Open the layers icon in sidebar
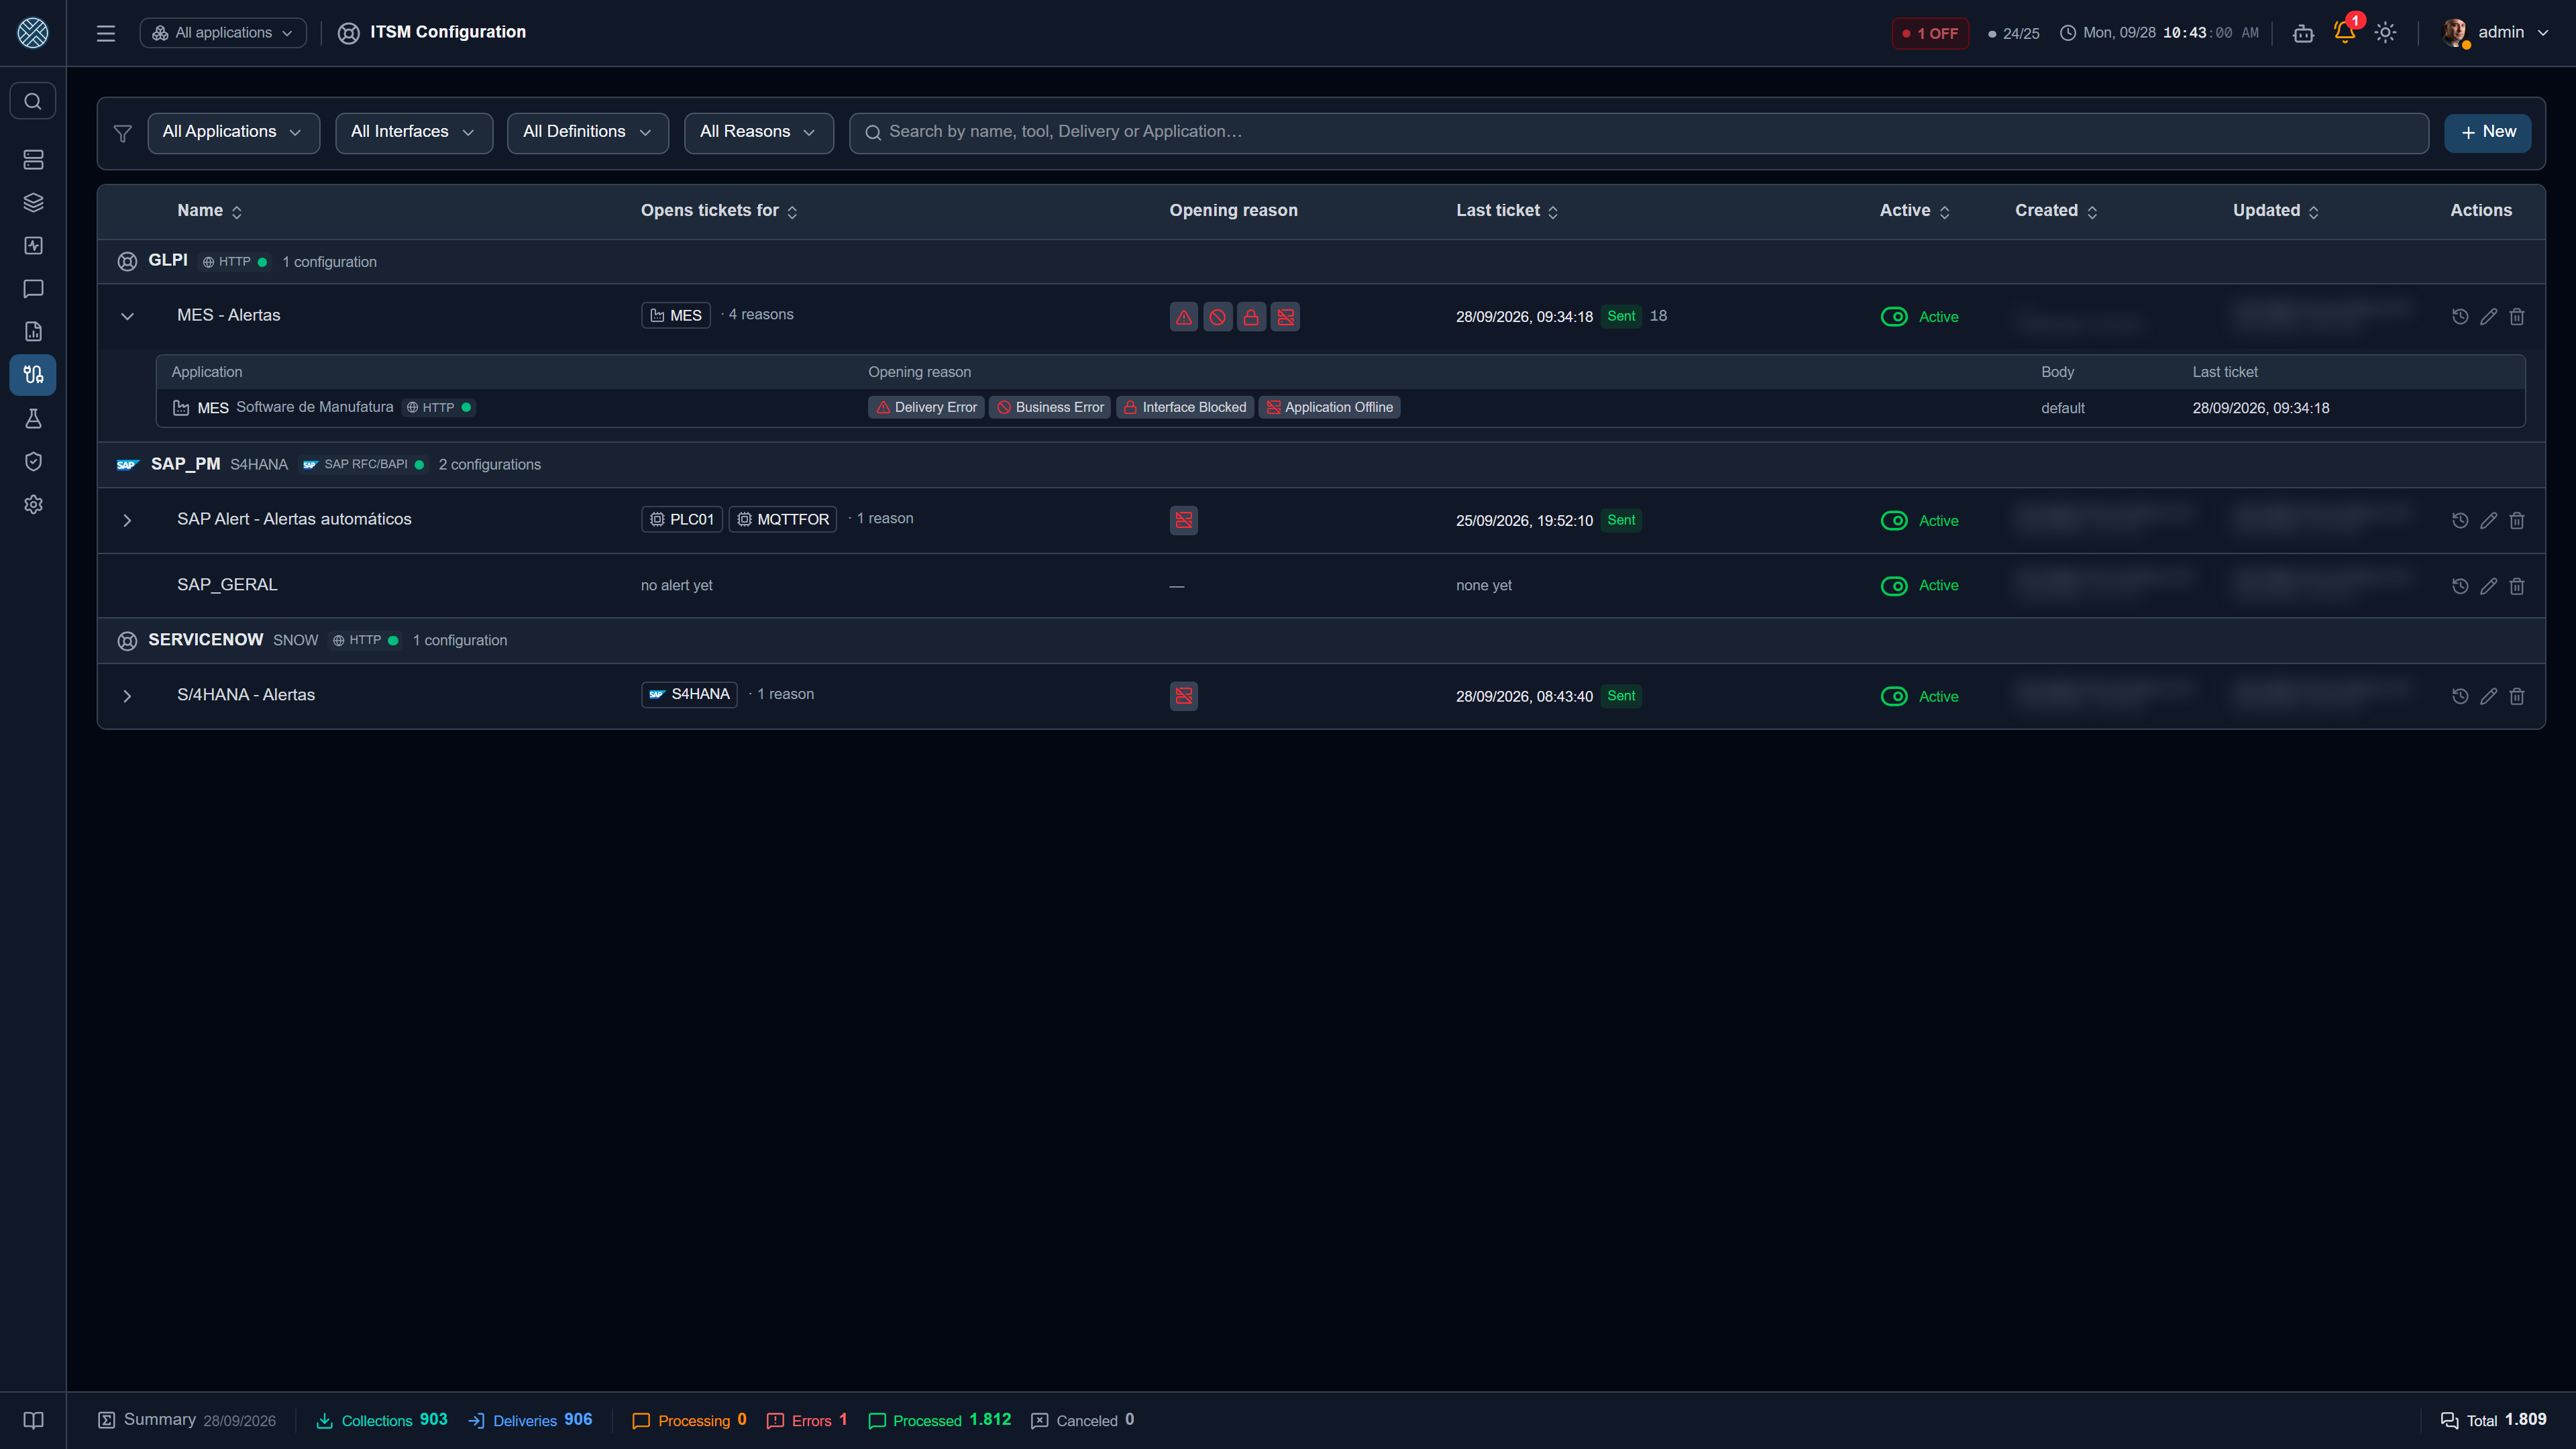Screen dimensions: 2576x1449 click(x=33, y=203)
